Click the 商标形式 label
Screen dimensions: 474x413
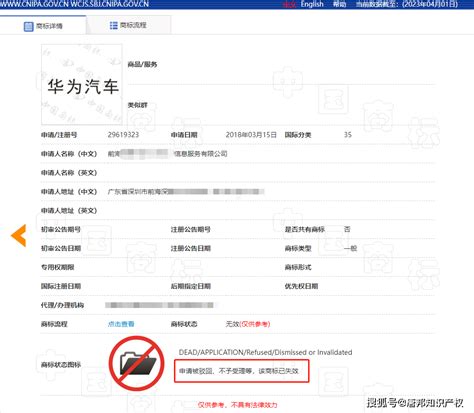(298, 267)
